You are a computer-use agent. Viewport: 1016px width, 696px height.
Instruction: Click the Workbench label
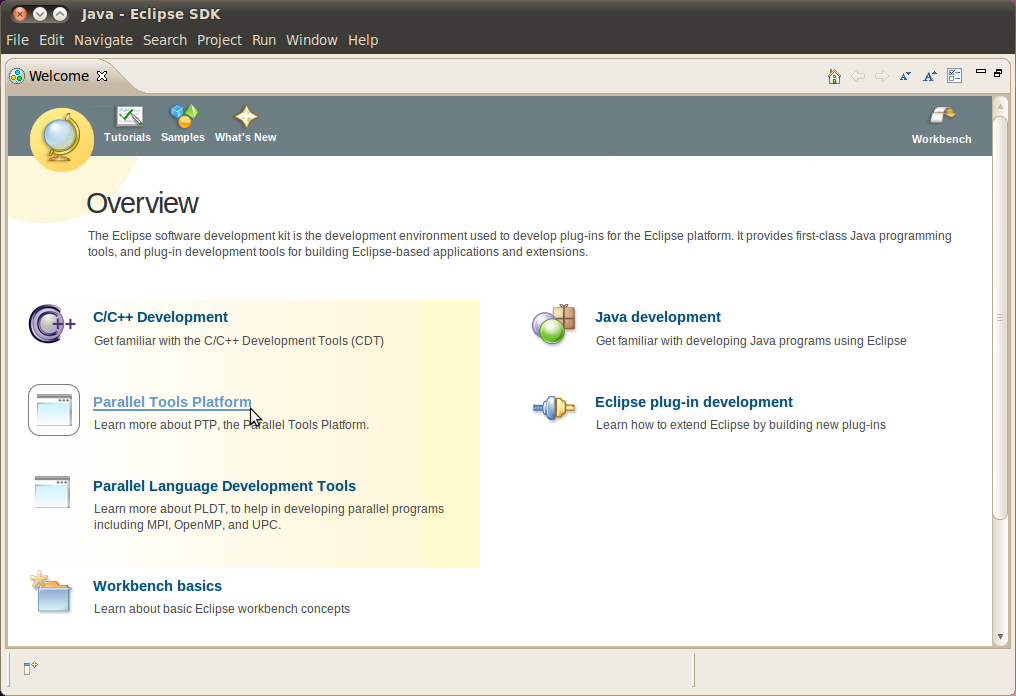(x=941, y=139)
